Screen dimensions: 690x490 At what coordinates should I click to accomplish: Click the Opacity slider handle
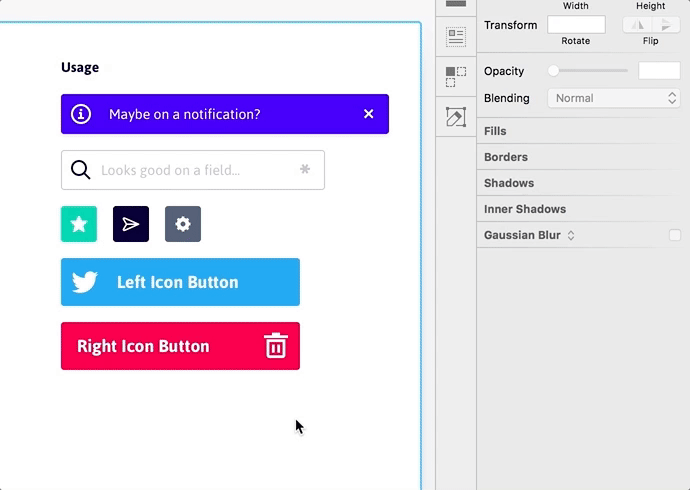(553, 71)
